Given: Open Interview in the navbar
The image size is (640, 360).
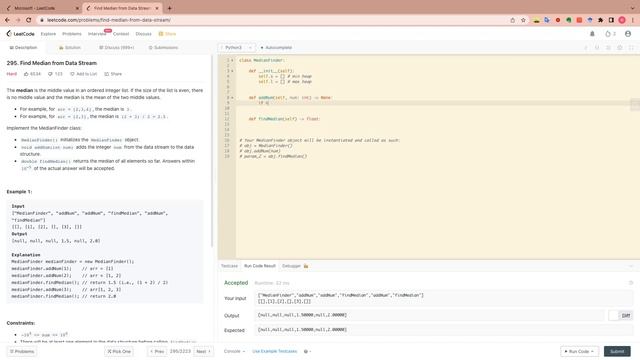Looking at the screenshot, I should [x=97, y=34].
